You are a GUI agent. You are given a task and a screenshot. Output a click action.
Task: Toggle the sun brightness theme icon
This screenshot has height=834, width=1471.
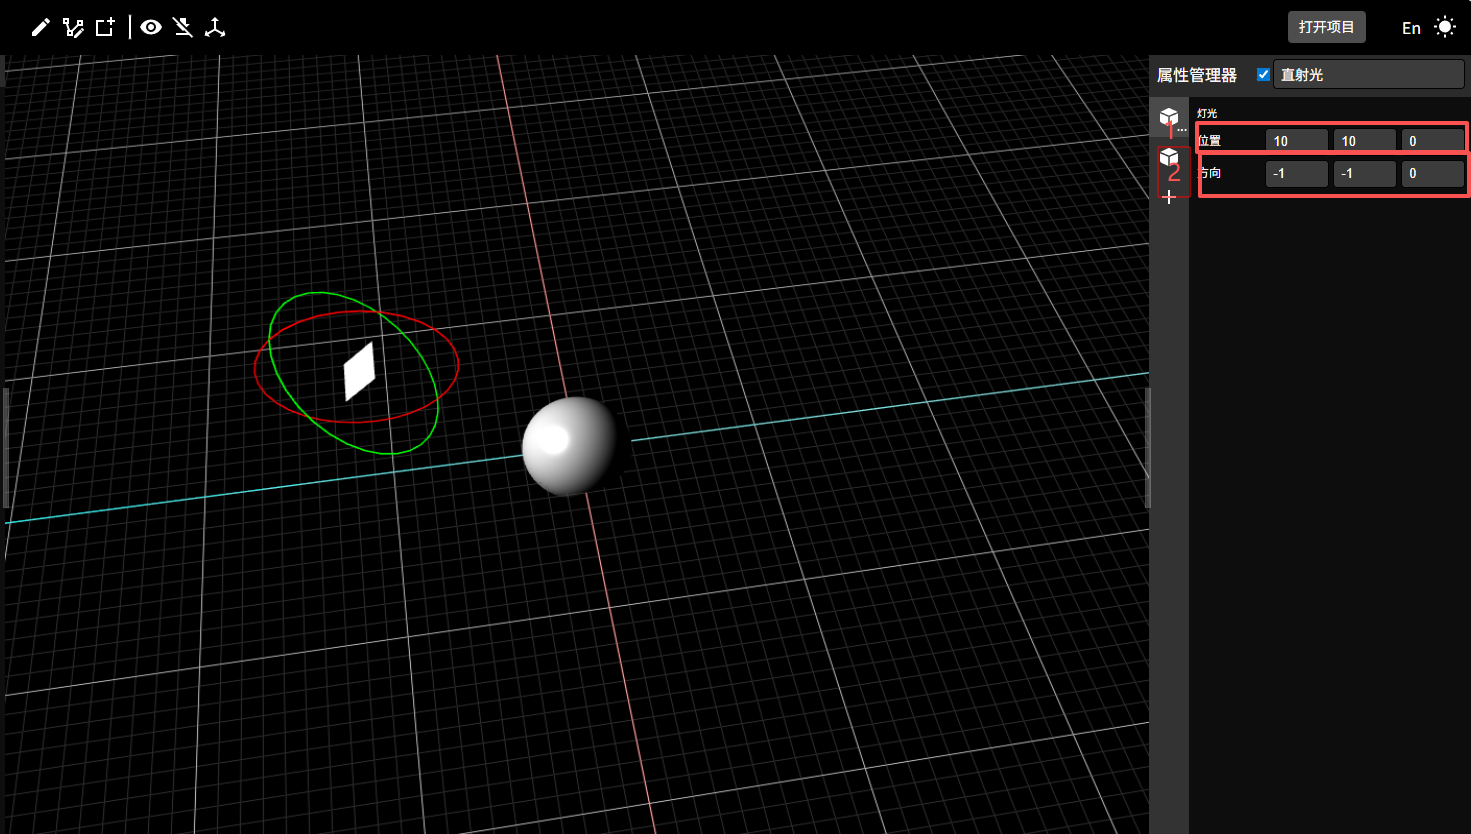(x=1445, y=27)
